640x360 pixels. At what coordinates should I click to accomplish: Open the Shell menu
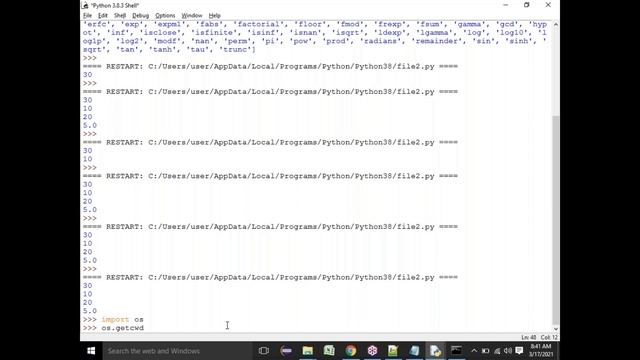(120, 16)
